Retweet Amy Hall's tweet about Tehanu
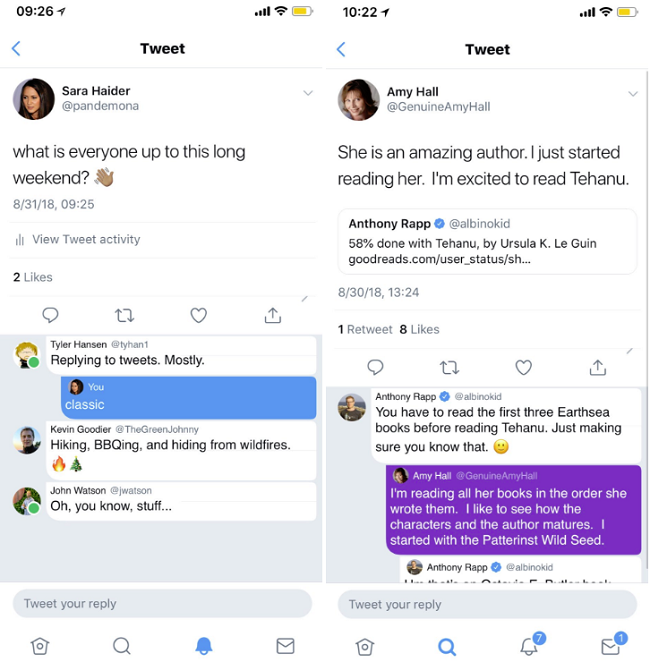 tap(449, 367)
